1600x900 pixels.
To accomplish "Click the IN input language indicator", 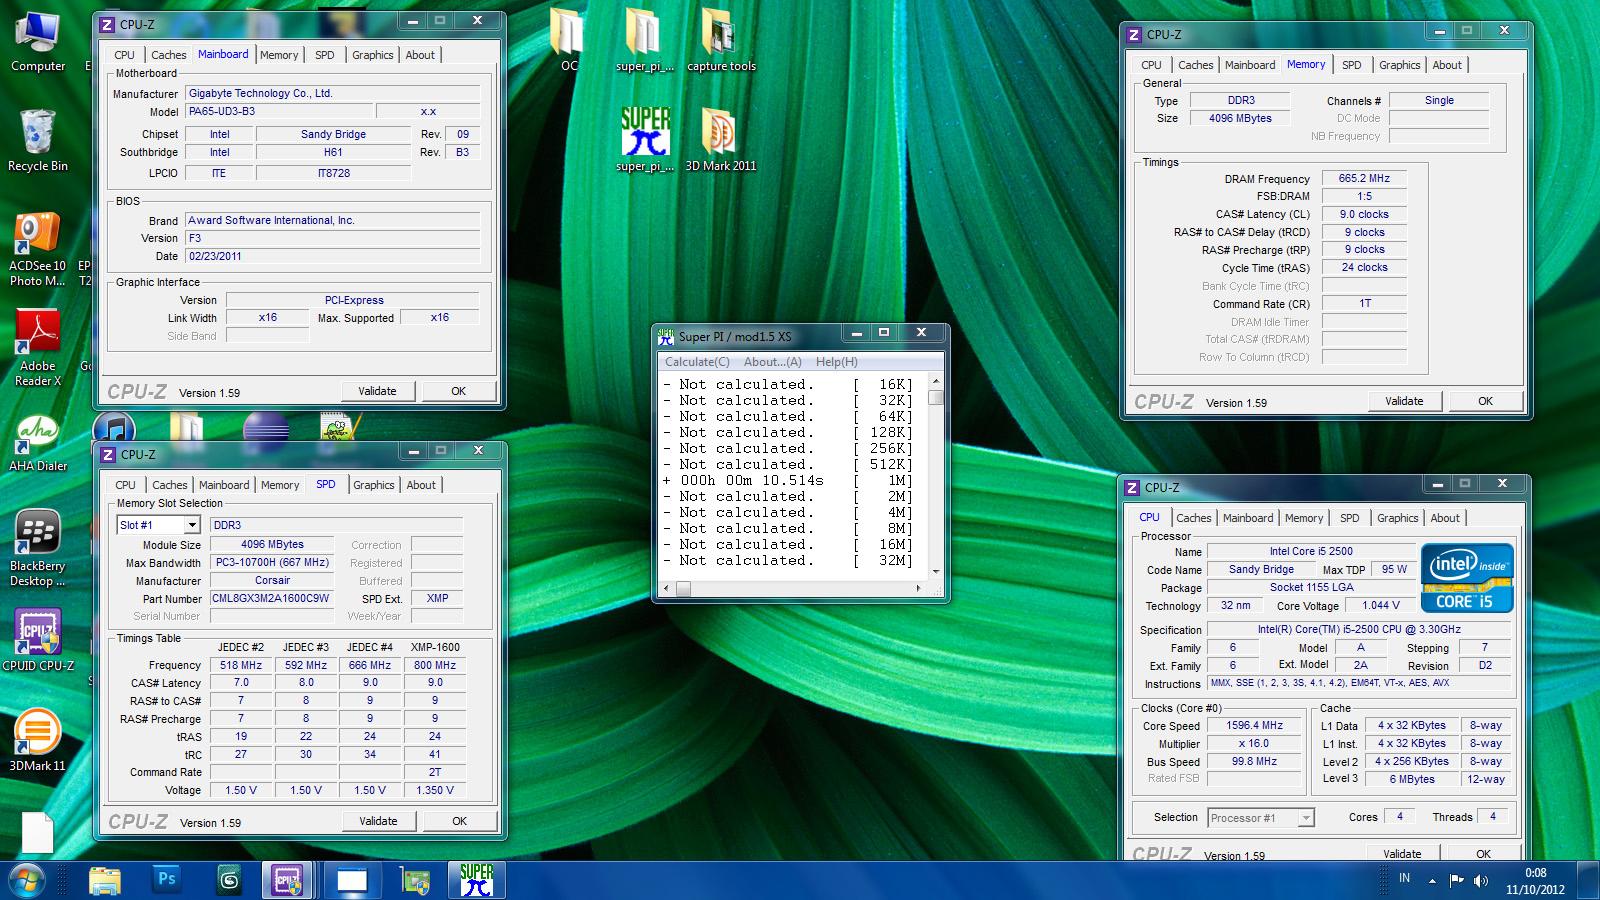I will (1404, 878).
